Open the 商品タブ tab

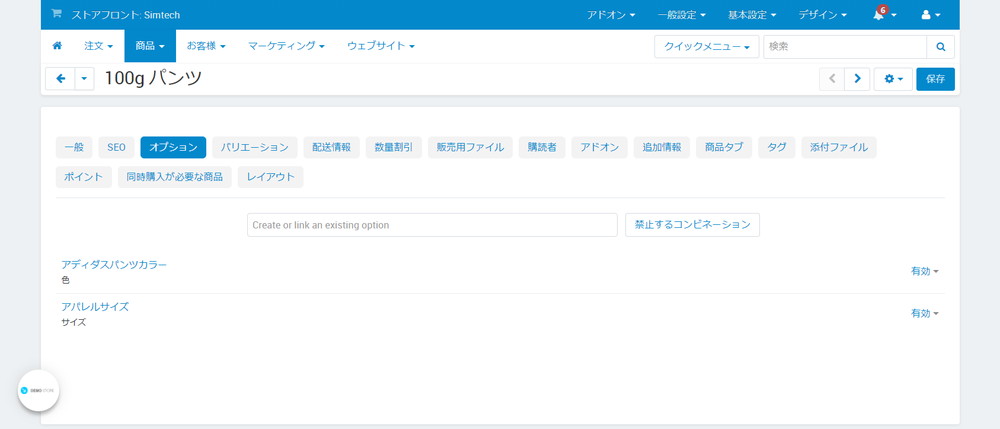coord(724,147)
